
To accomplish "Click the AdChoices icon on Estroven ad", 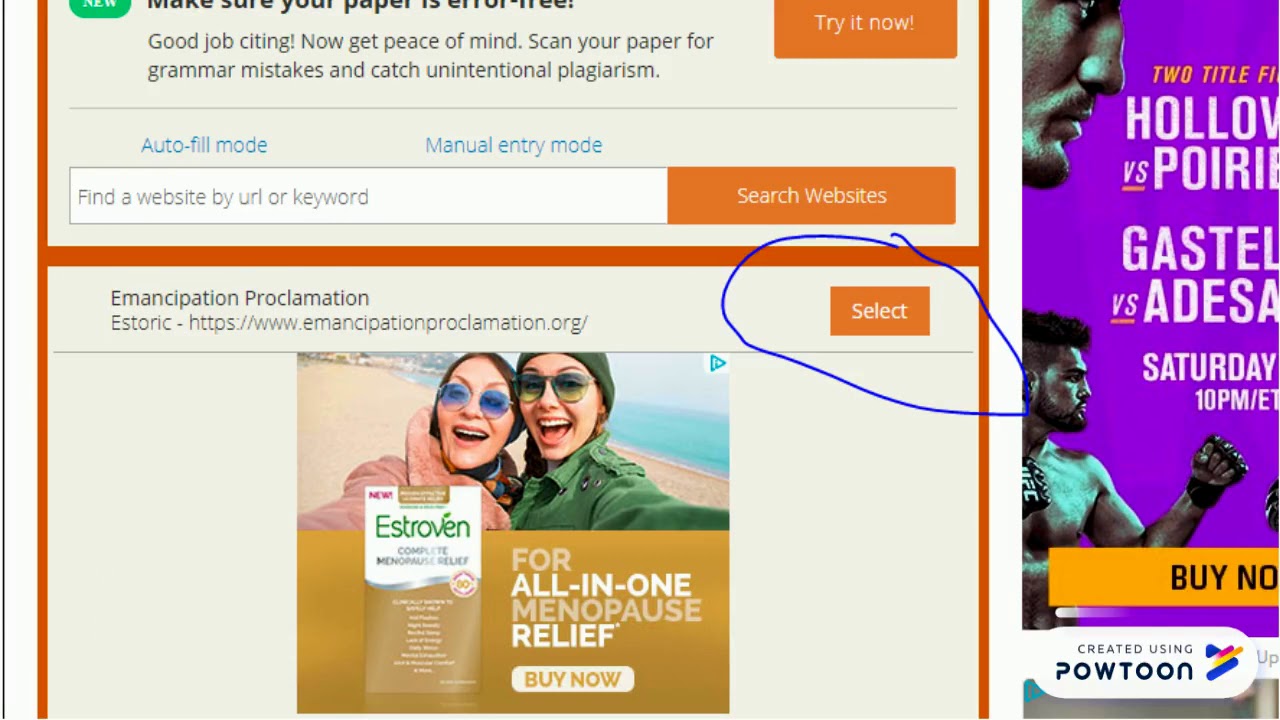I will [x=718, y=364].
